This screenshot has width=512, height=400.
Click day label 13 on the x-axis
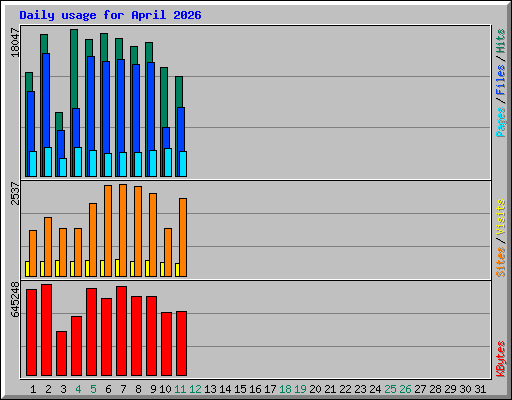[210, 389]
